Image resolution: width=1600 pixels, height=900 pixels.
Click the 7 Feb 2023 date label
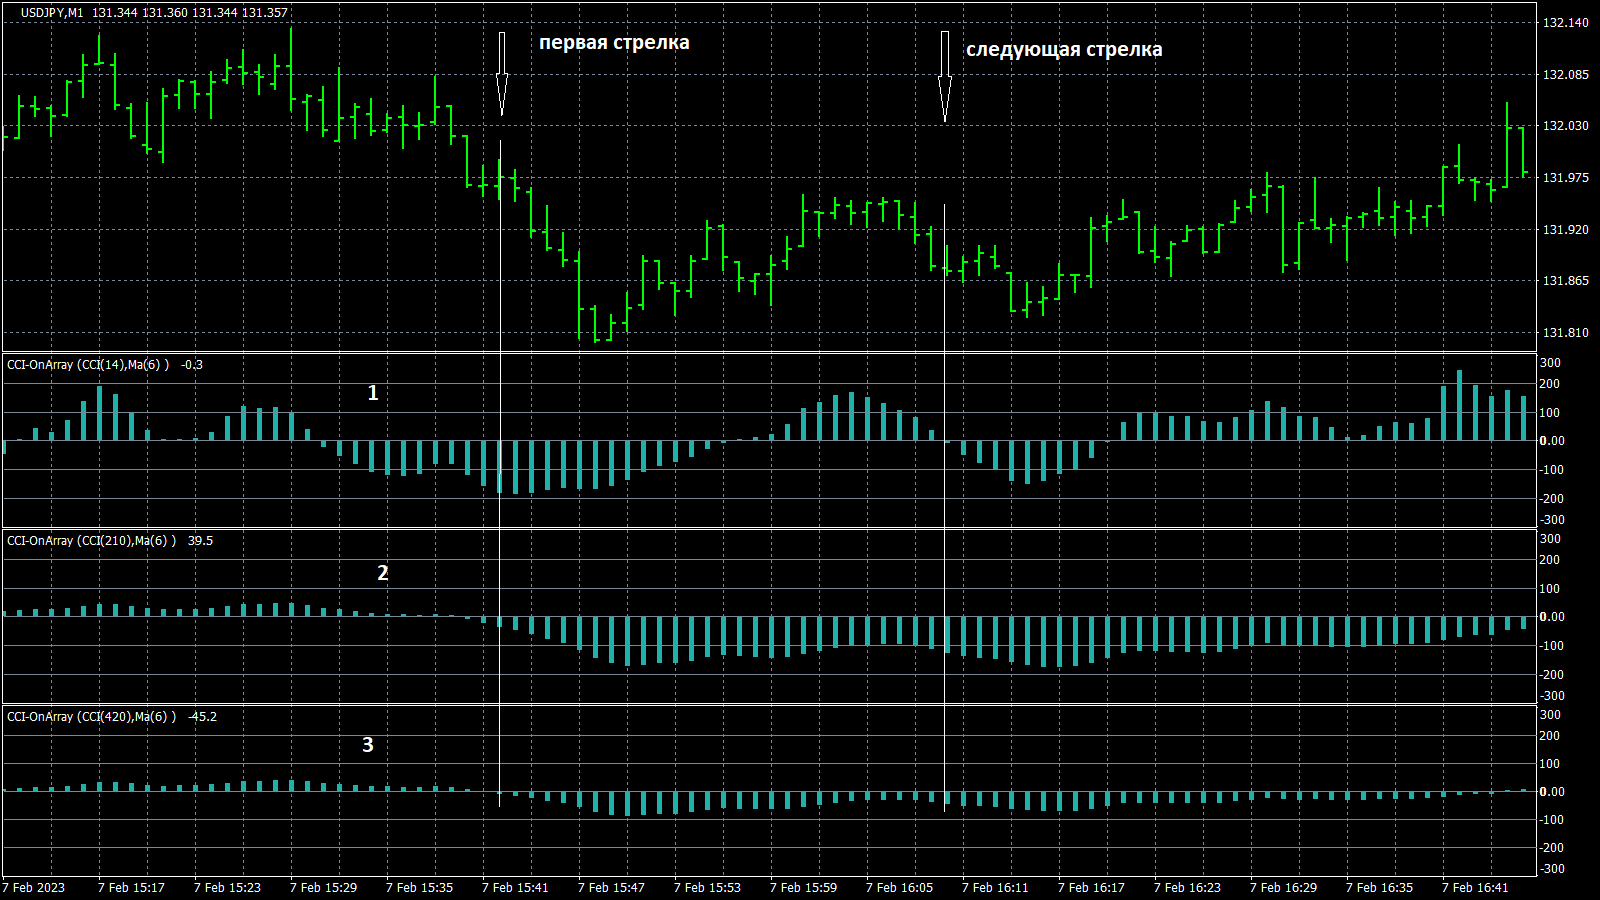pyautogui.click(x=34, y=888)
